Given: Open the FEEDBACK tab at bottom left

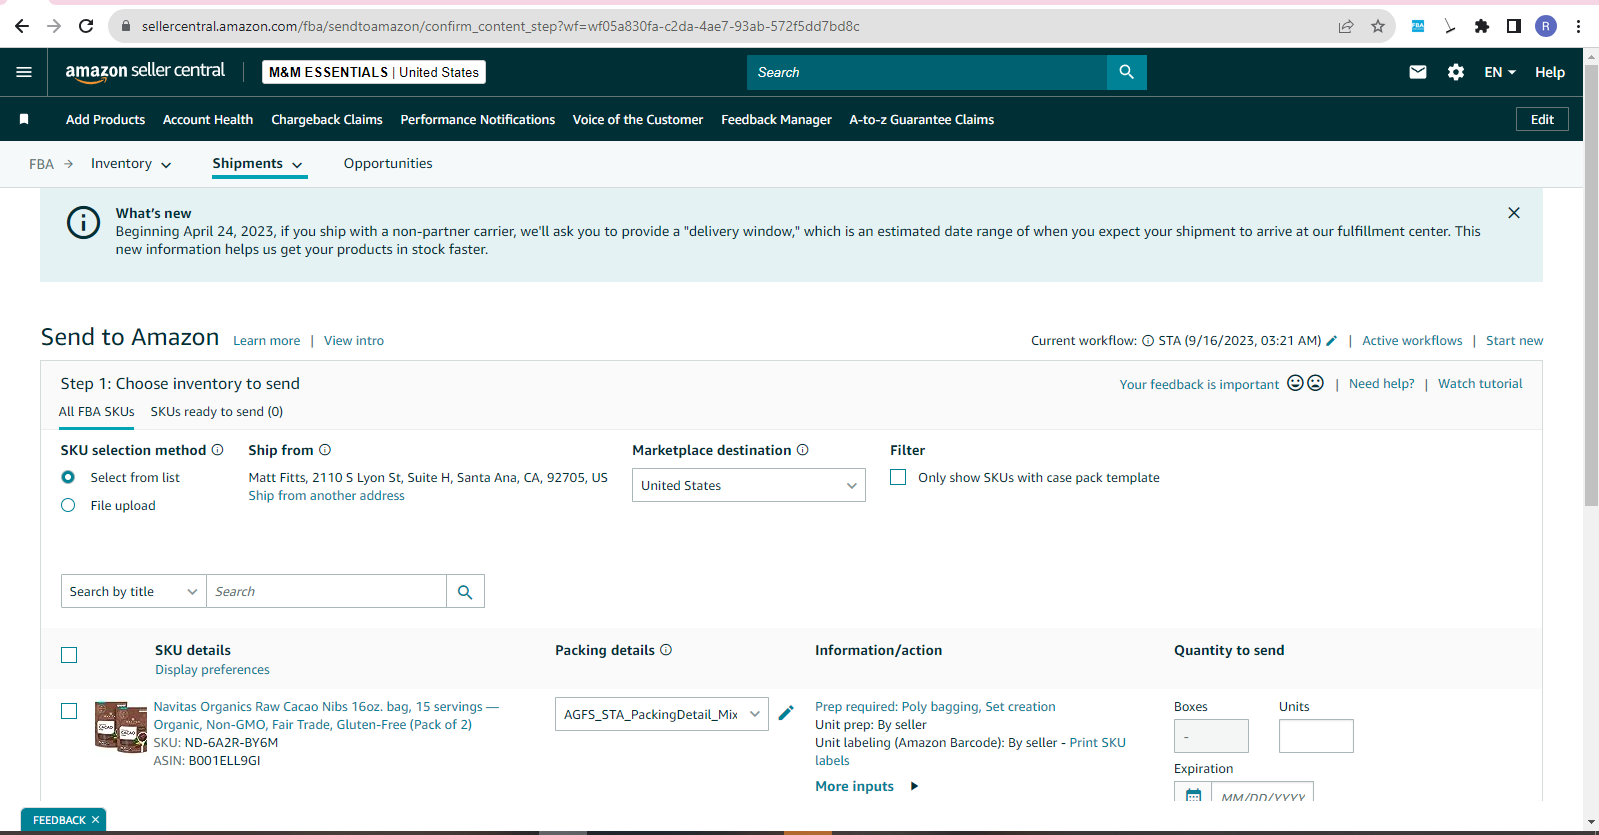Looking at the screenshot, I should (63, 820).
